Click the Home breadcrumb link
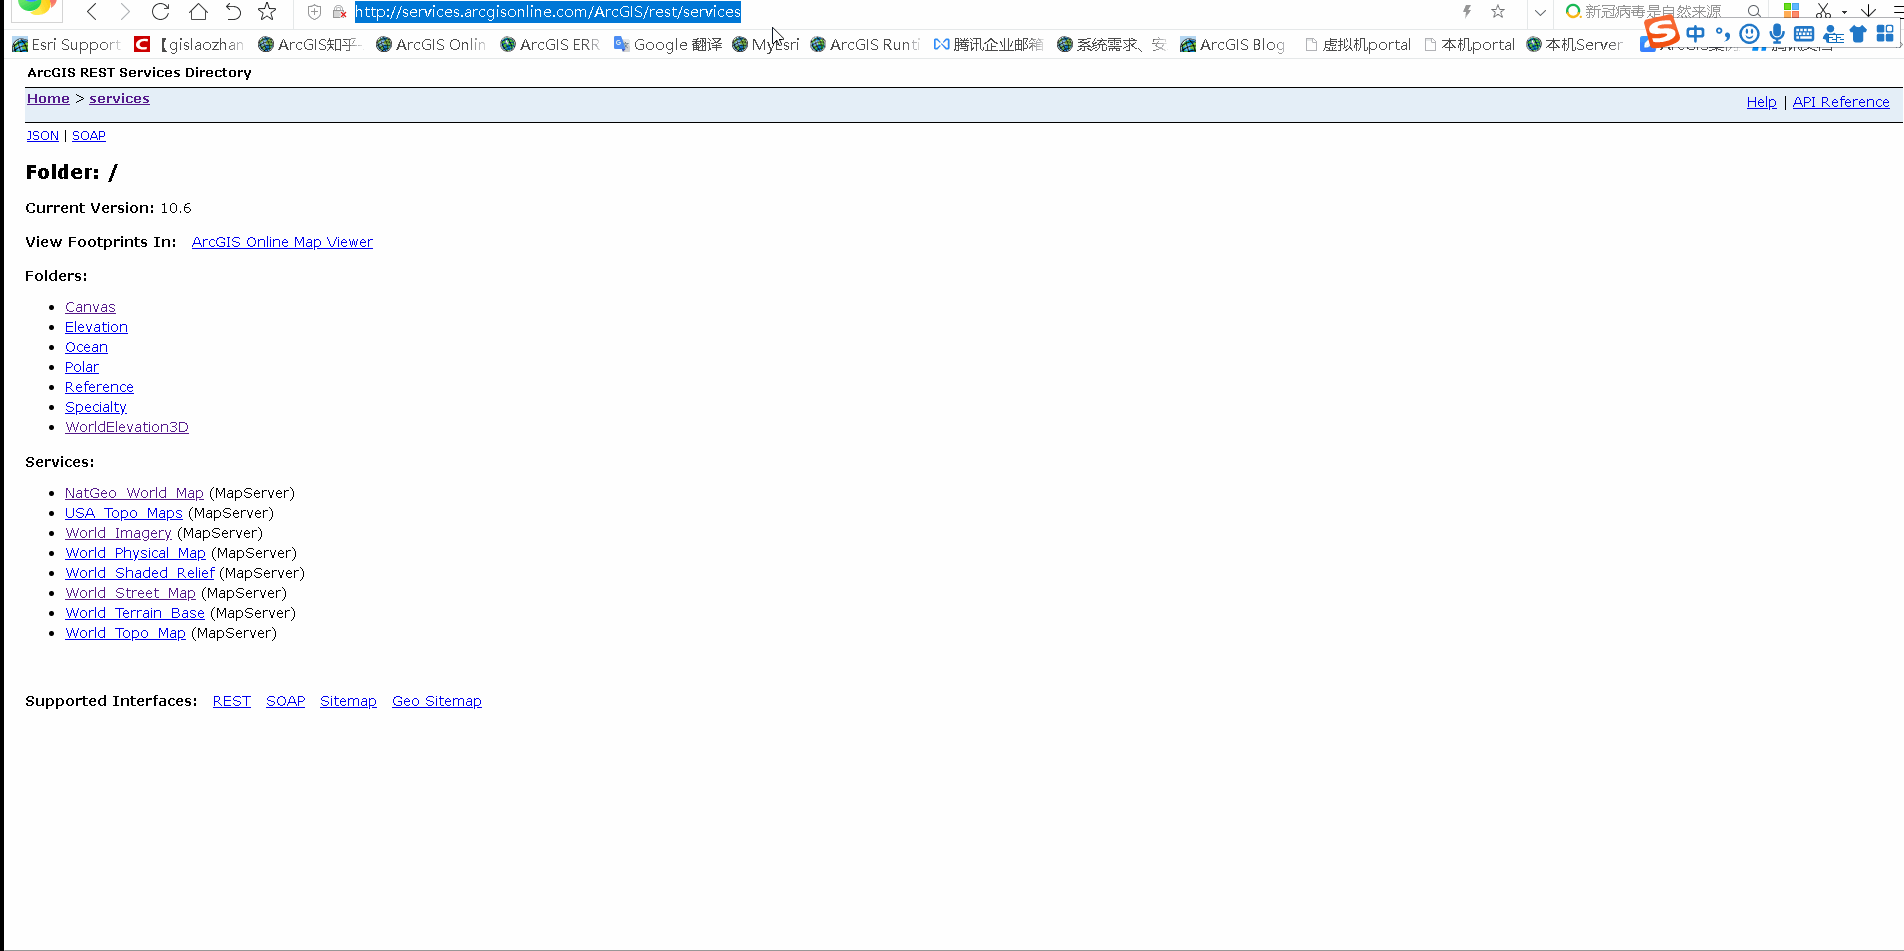The height and width of the screenshot is (951, 1904). [x=48, y=98]
